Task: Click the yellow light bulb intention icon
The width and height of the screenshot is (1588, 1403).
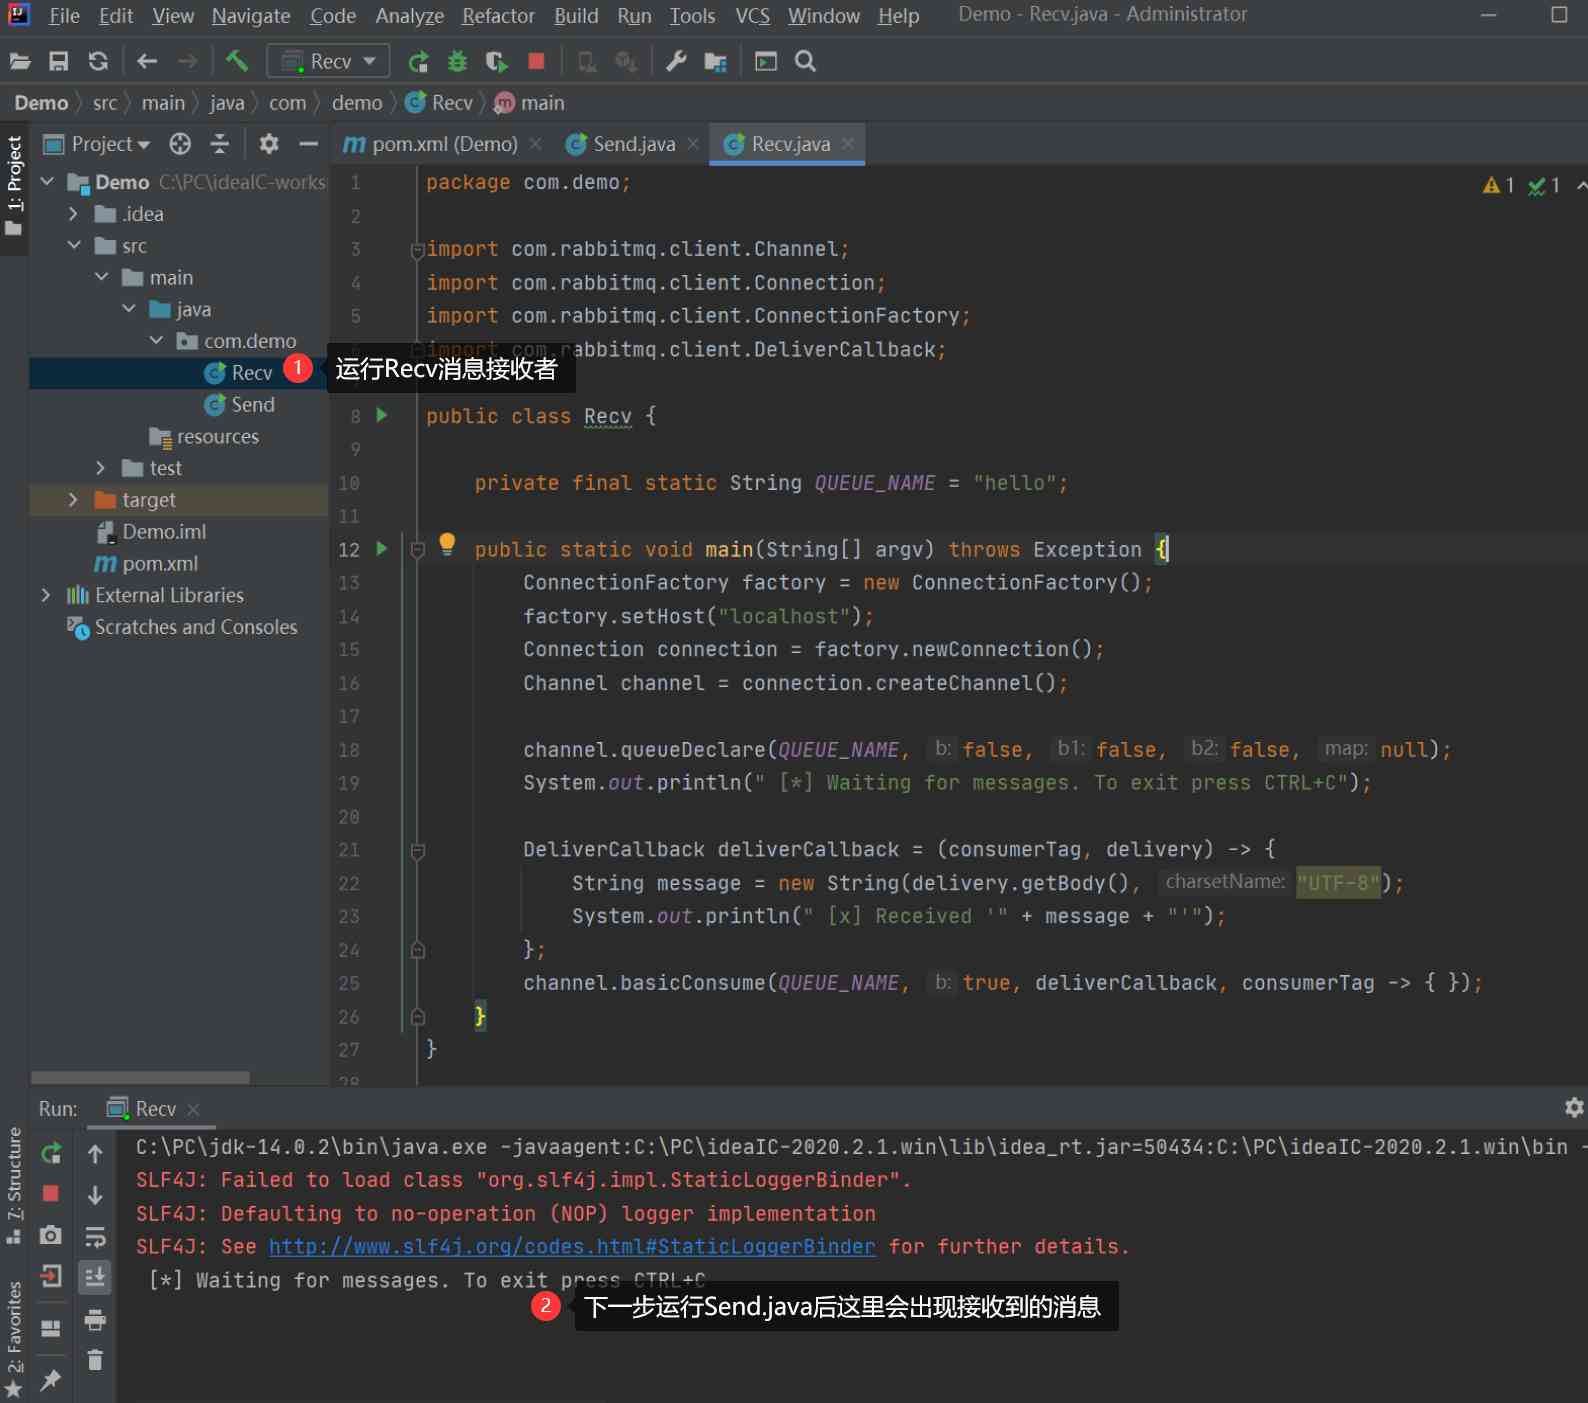Action: coord(447,545)
